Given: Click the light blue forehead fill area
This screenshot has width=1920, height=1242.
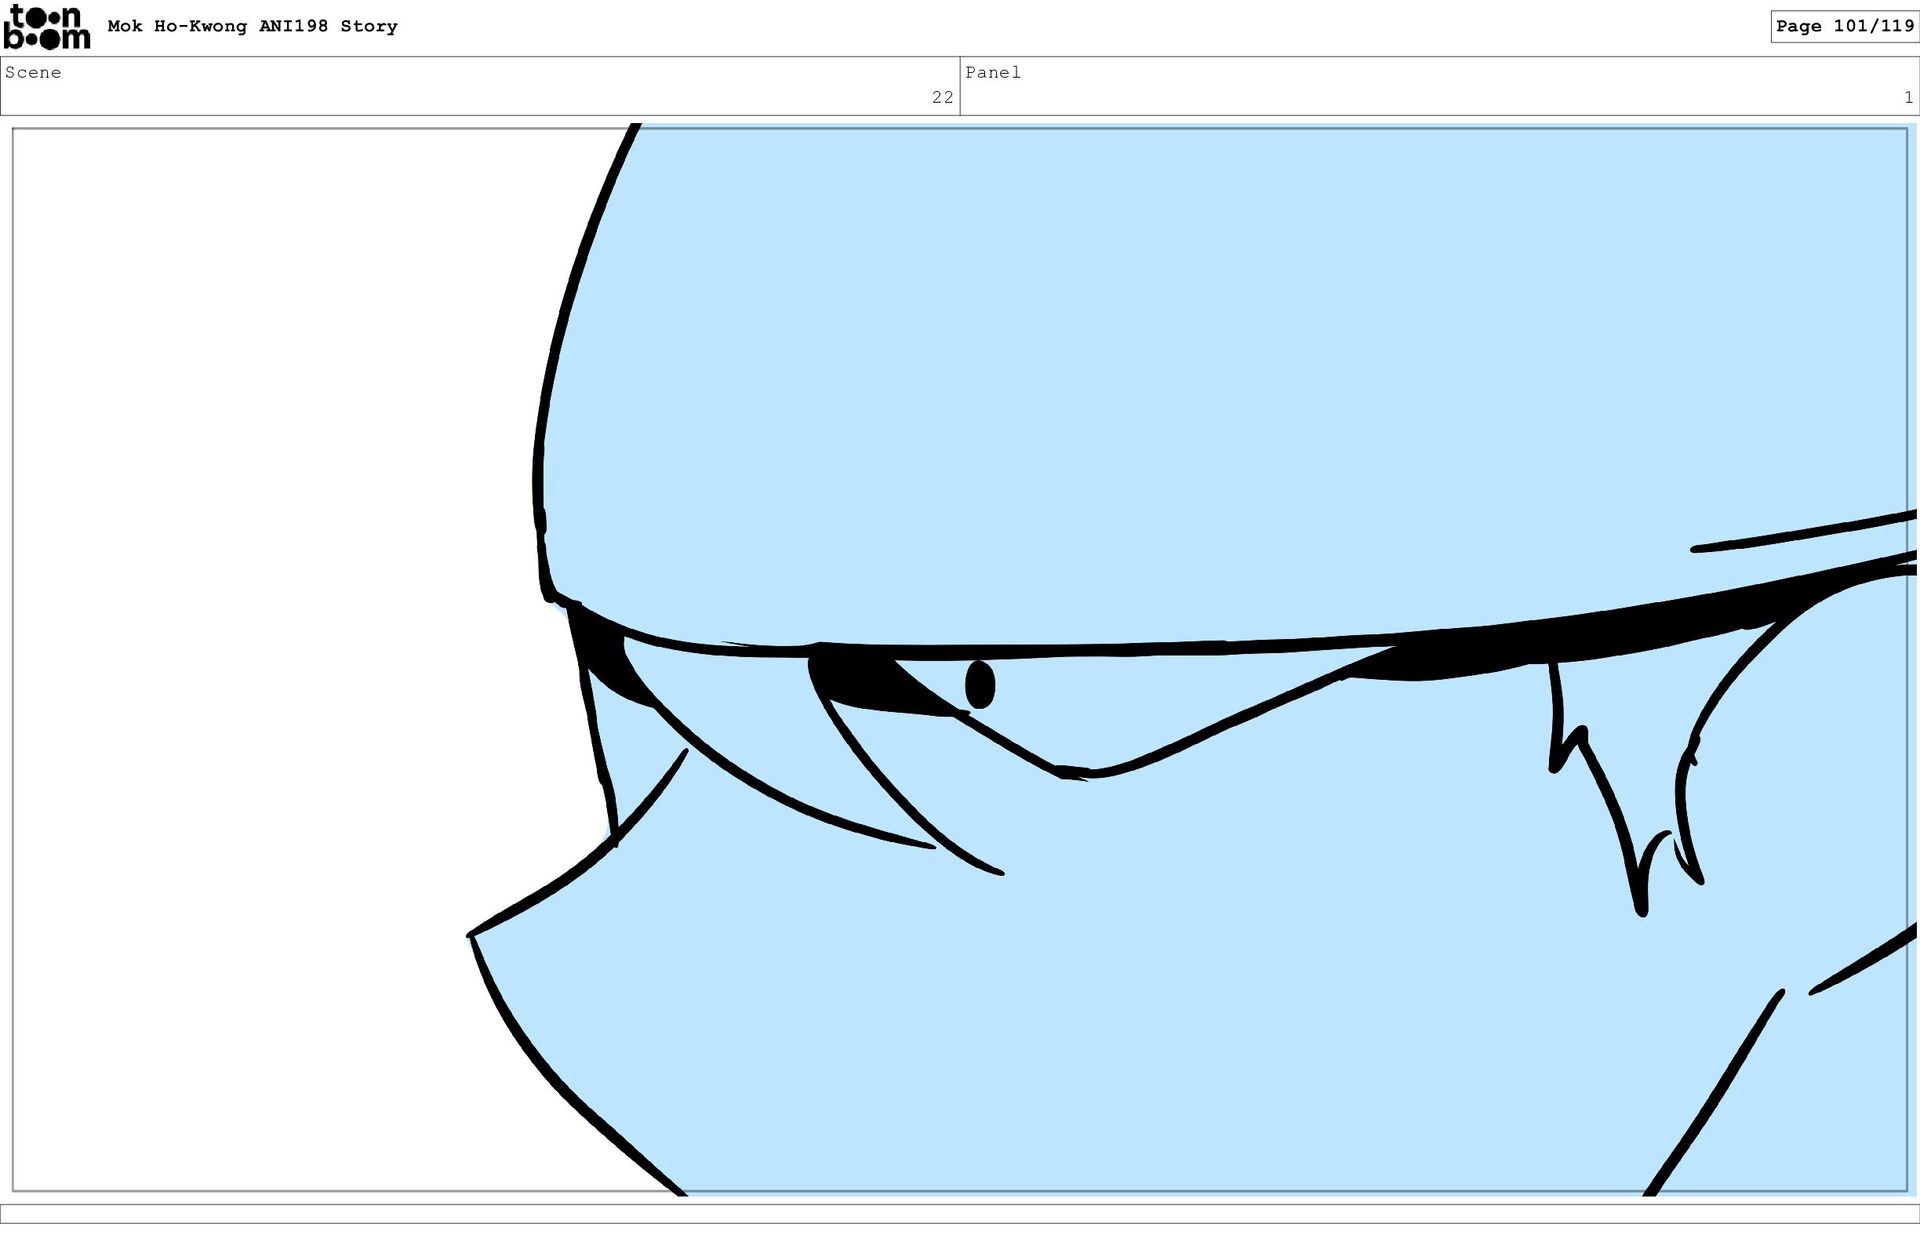Looking at the screenshot, I should pyautogui.click(x=1100, y=380).
